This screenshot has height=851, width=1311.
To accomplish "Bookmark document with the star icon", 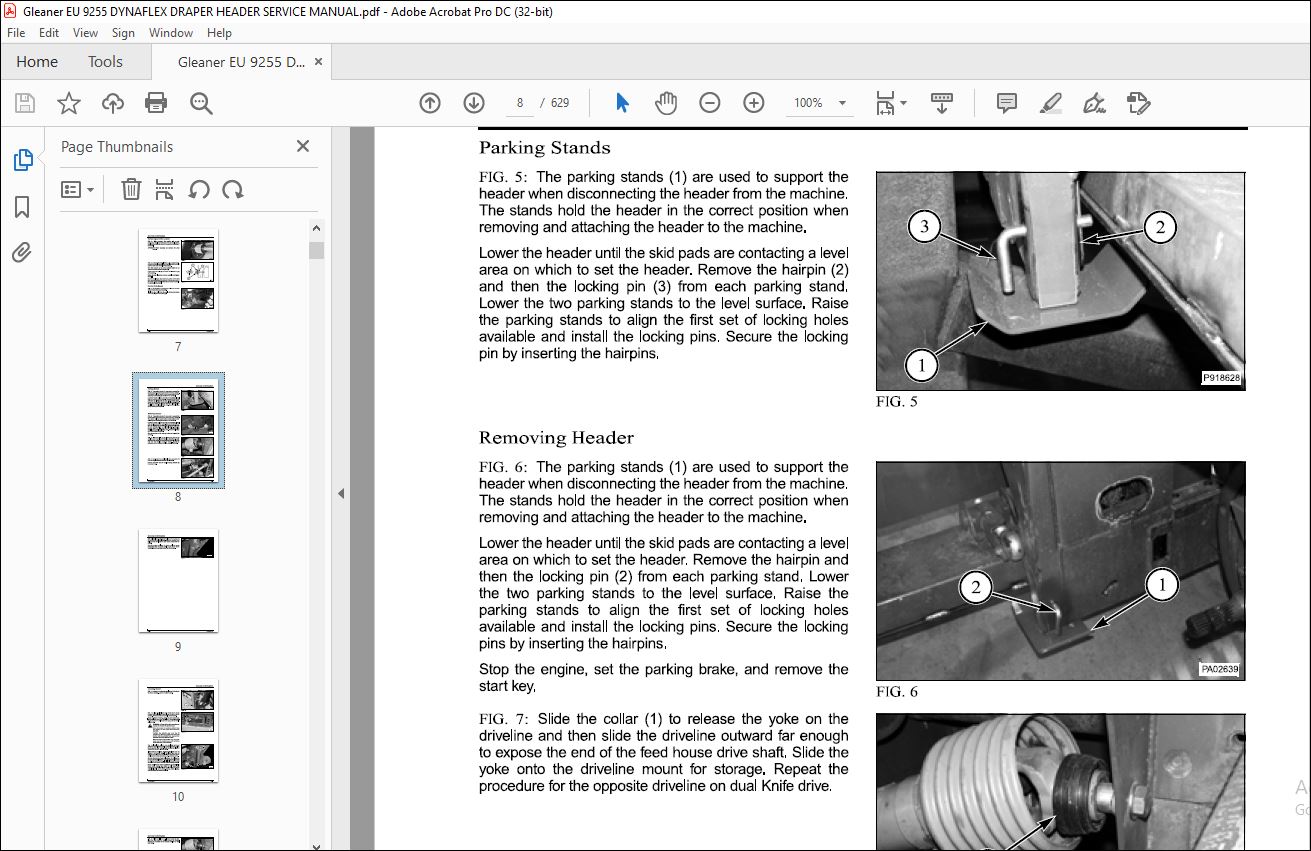I will click(68, 103).
